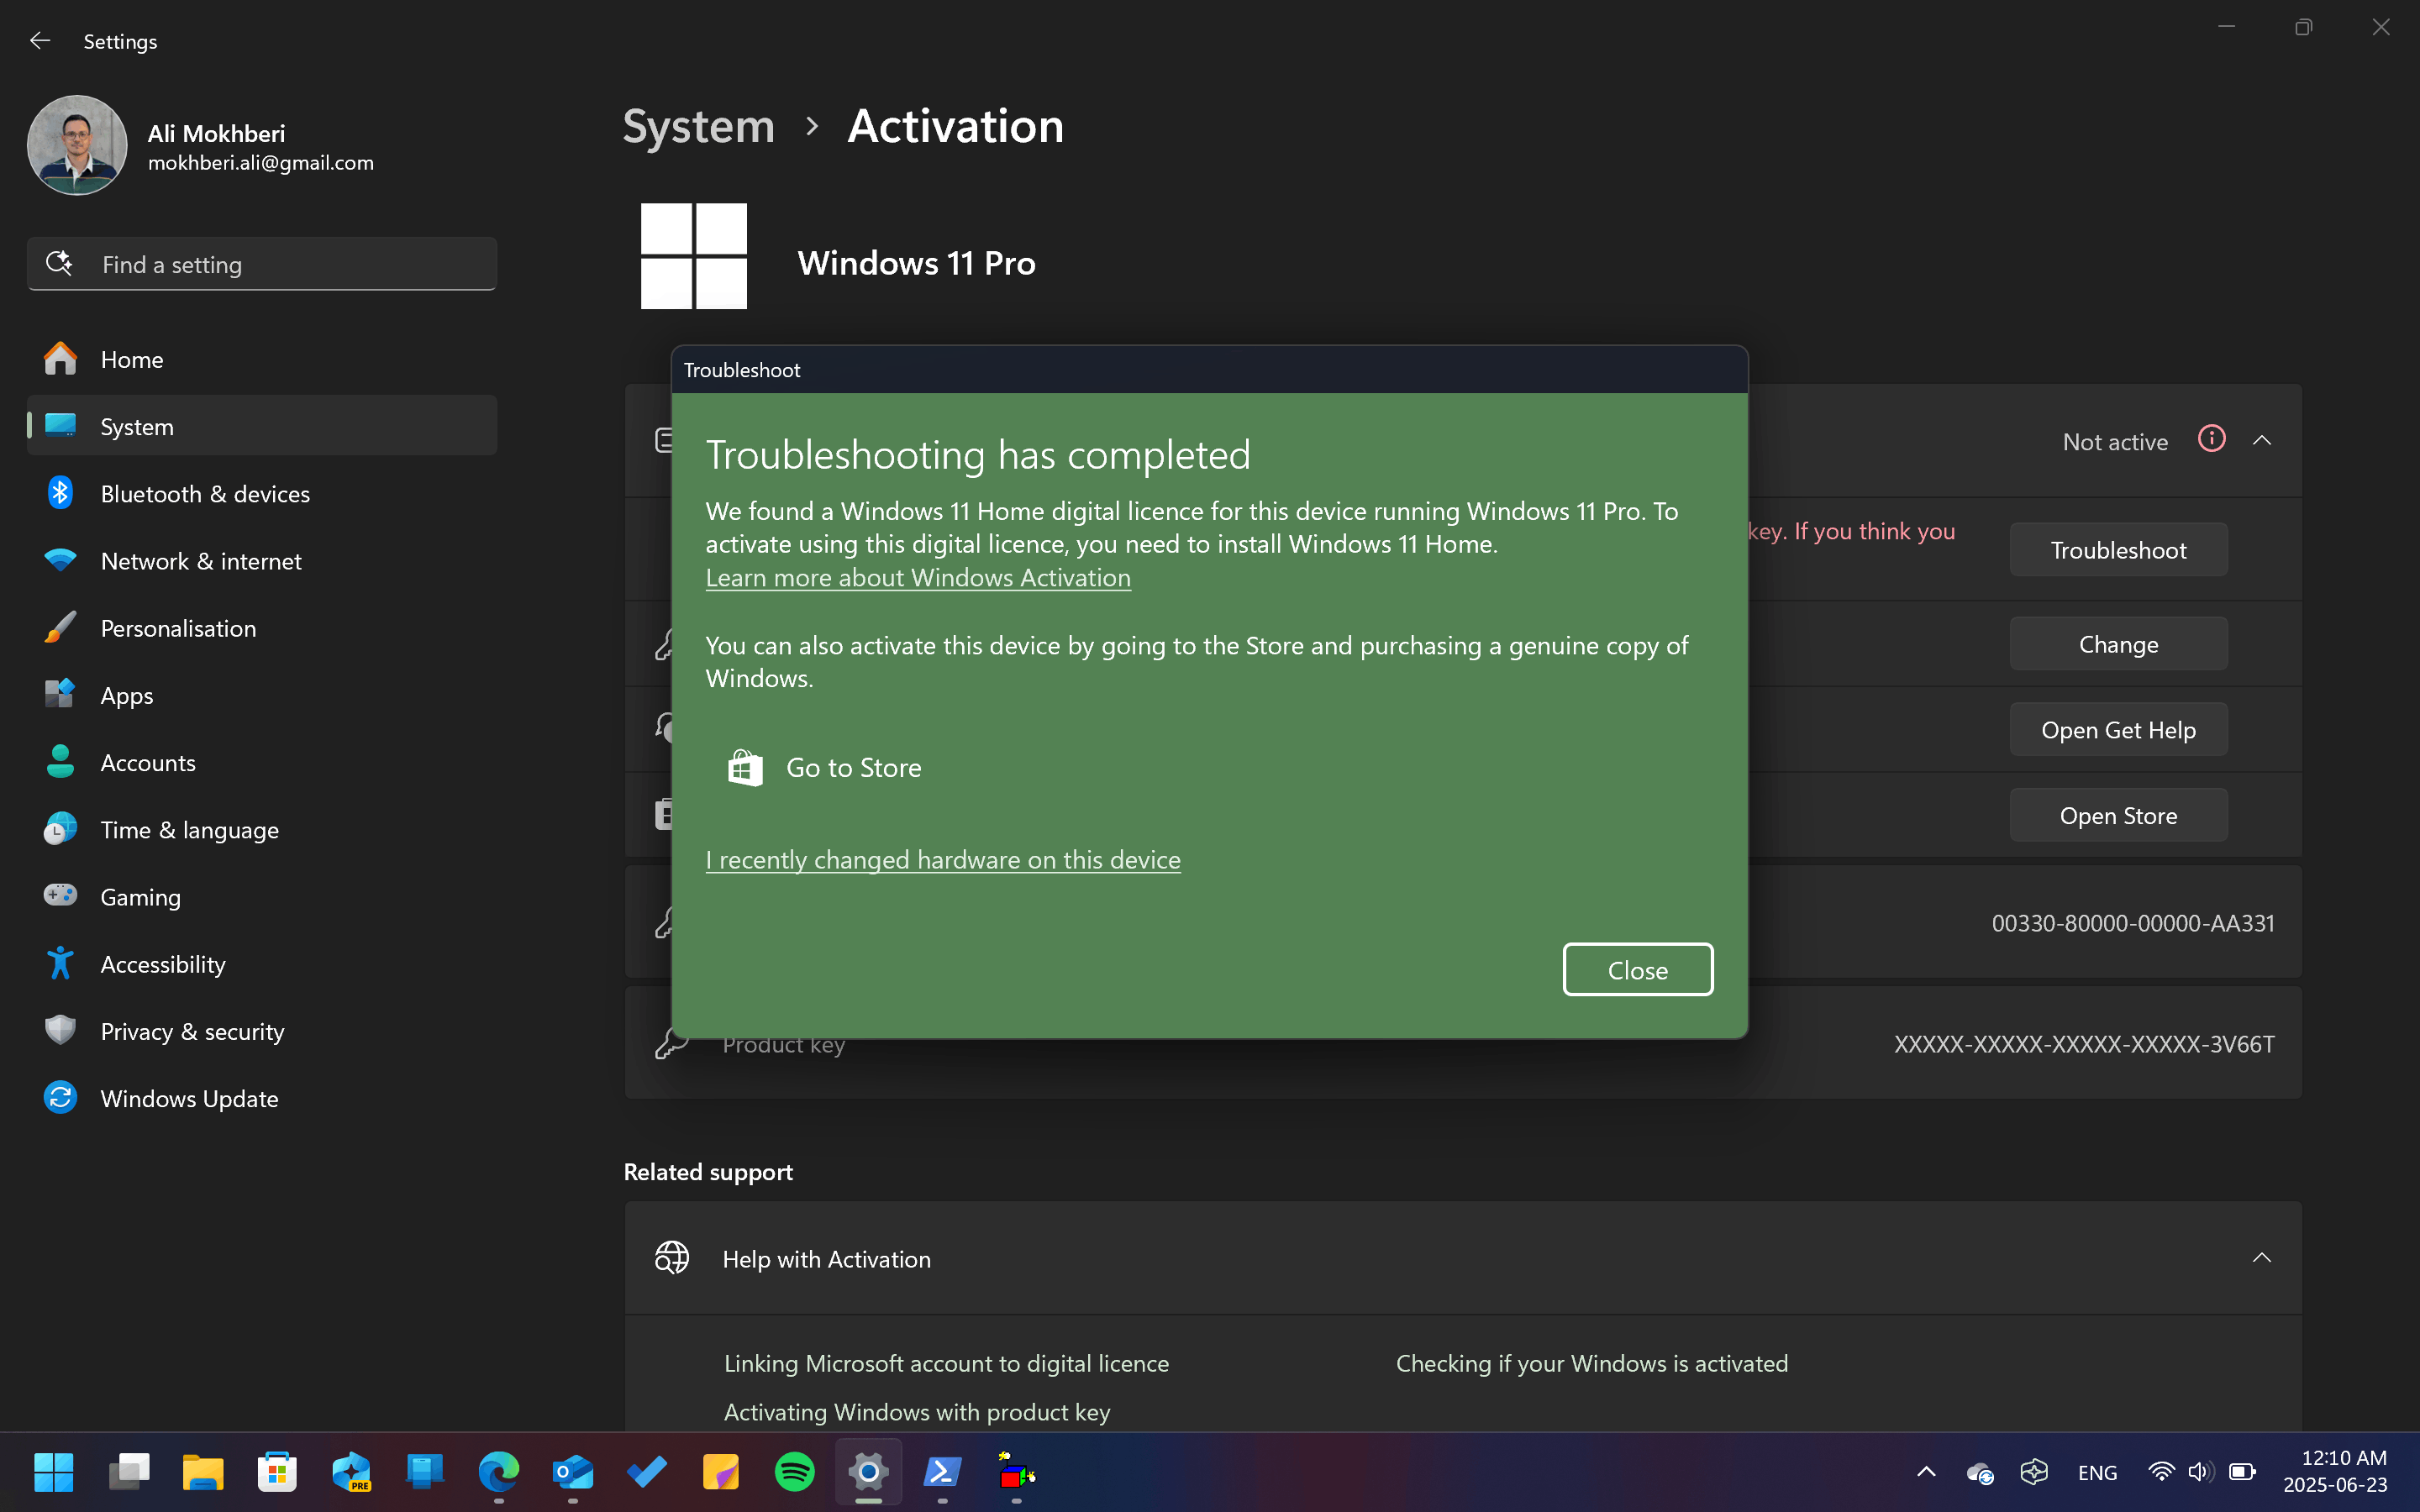The image size is (2420, 1512).
Task: Open File Explorer from the taskbar
Action: tap(203, 1472)
